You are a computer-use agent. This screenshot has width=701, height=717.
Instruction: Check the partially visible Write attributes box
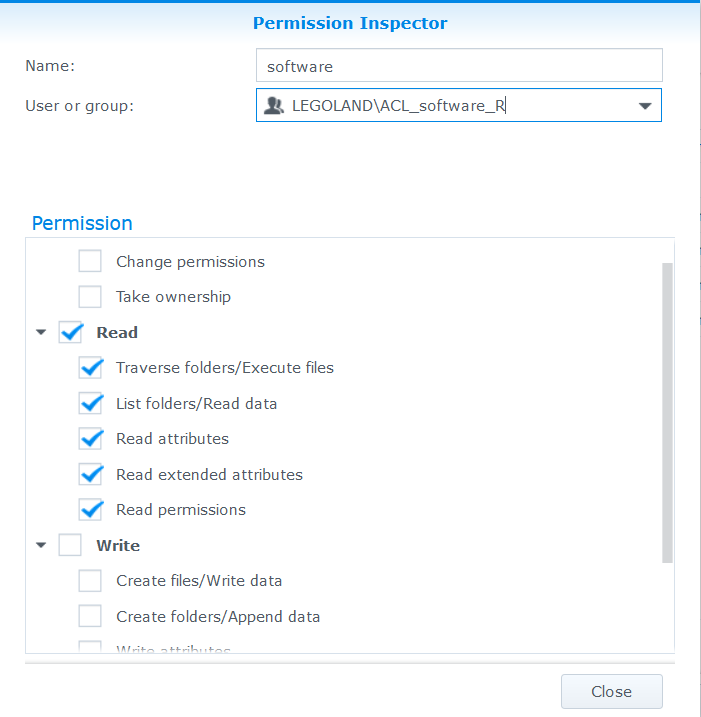click(90, 648)
